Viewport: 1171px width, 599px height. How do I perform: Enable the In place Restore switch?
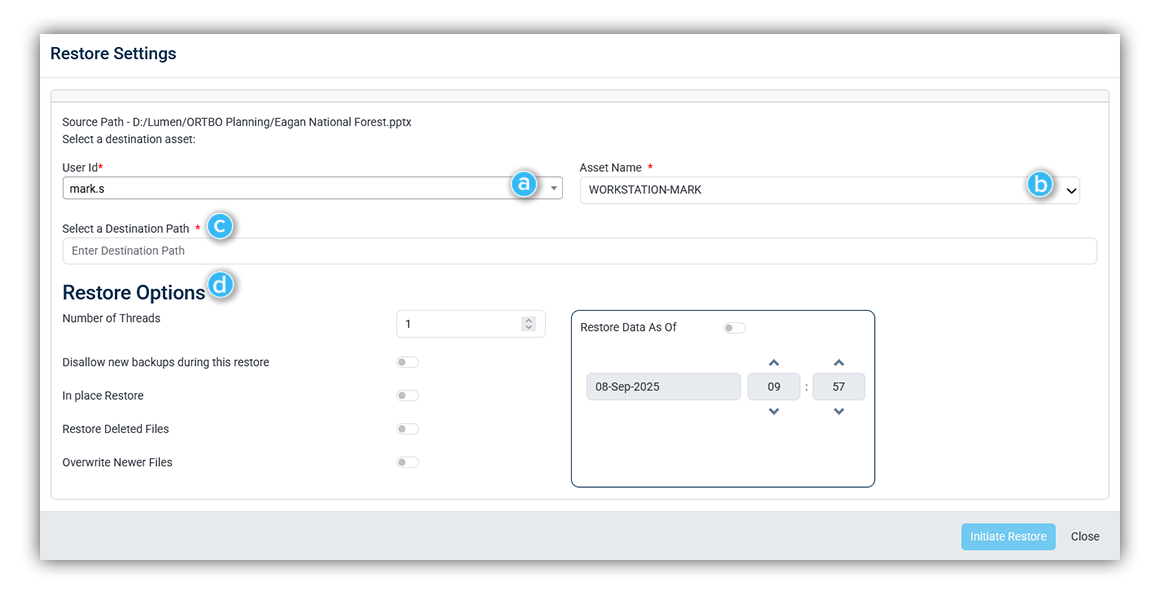(408, 396)
